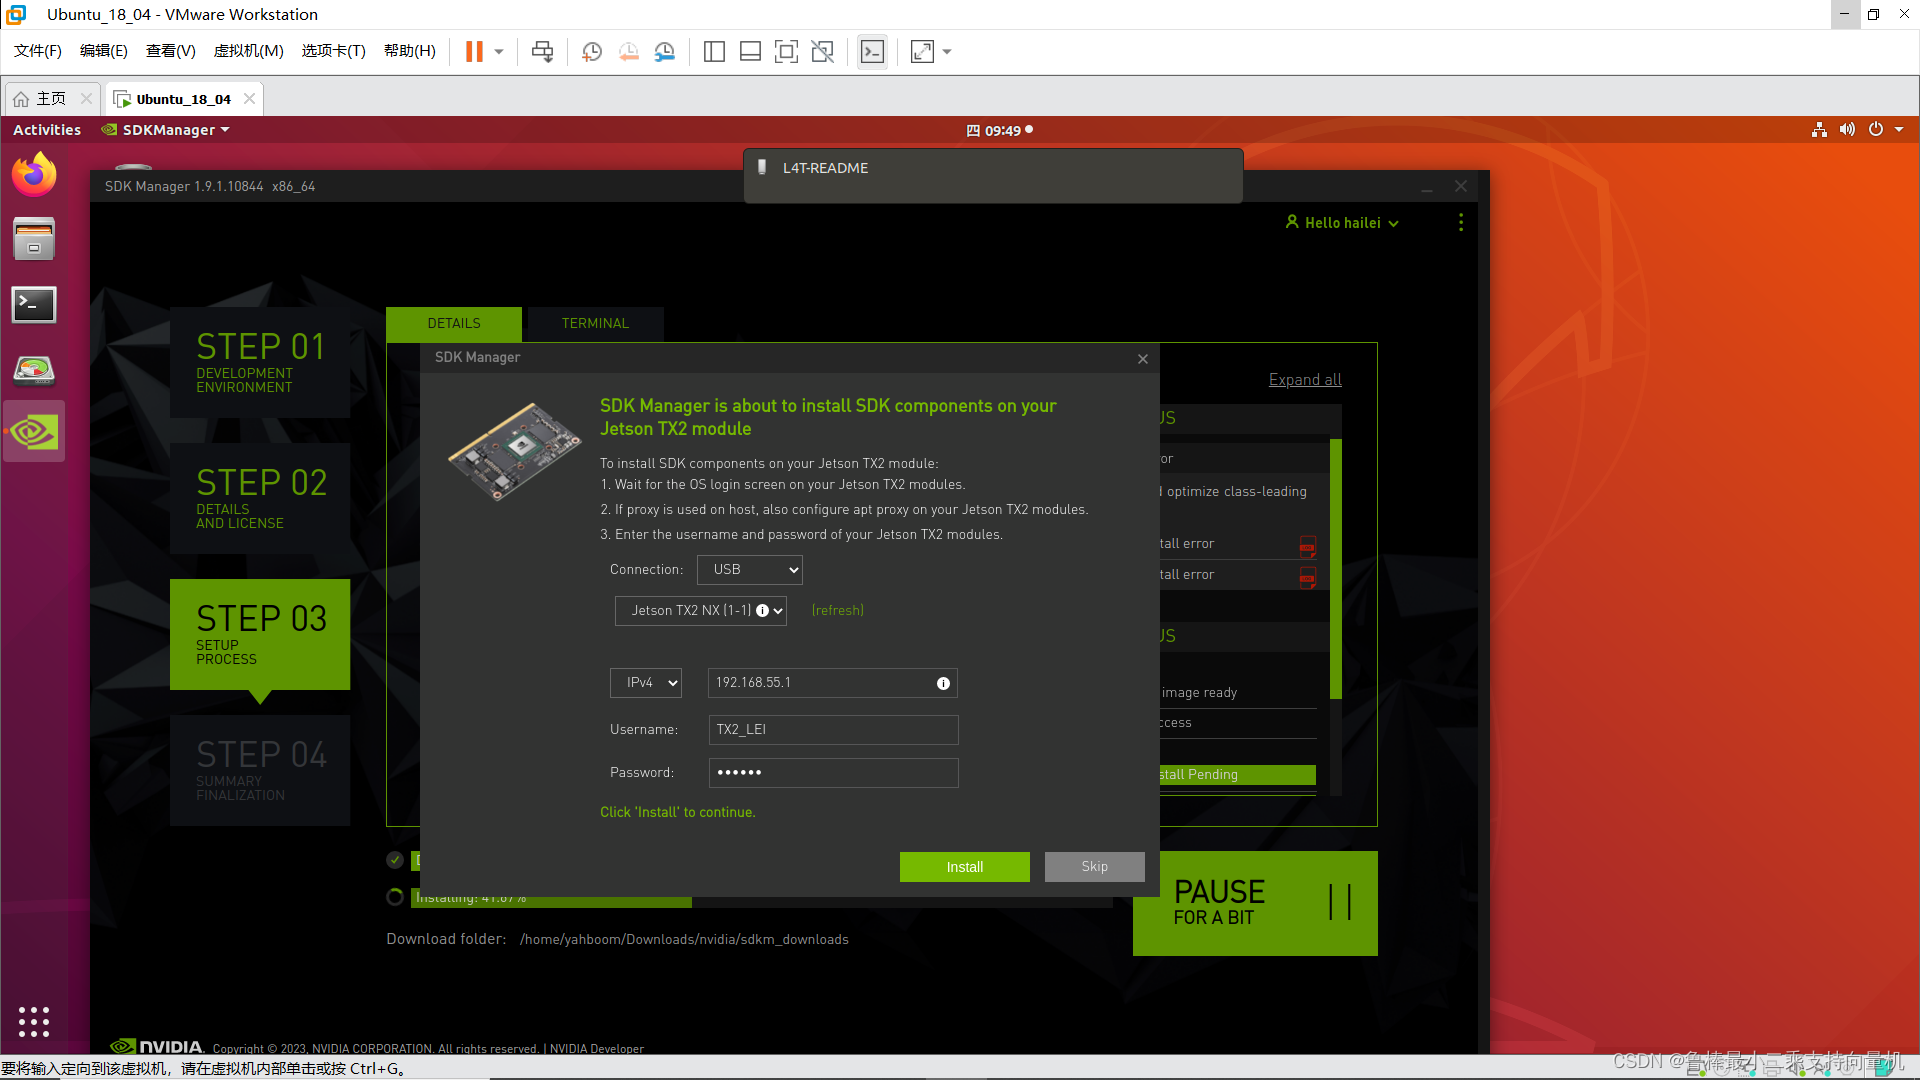
Task: Switch to the DETAILS tab
Action: coord(454,324)
